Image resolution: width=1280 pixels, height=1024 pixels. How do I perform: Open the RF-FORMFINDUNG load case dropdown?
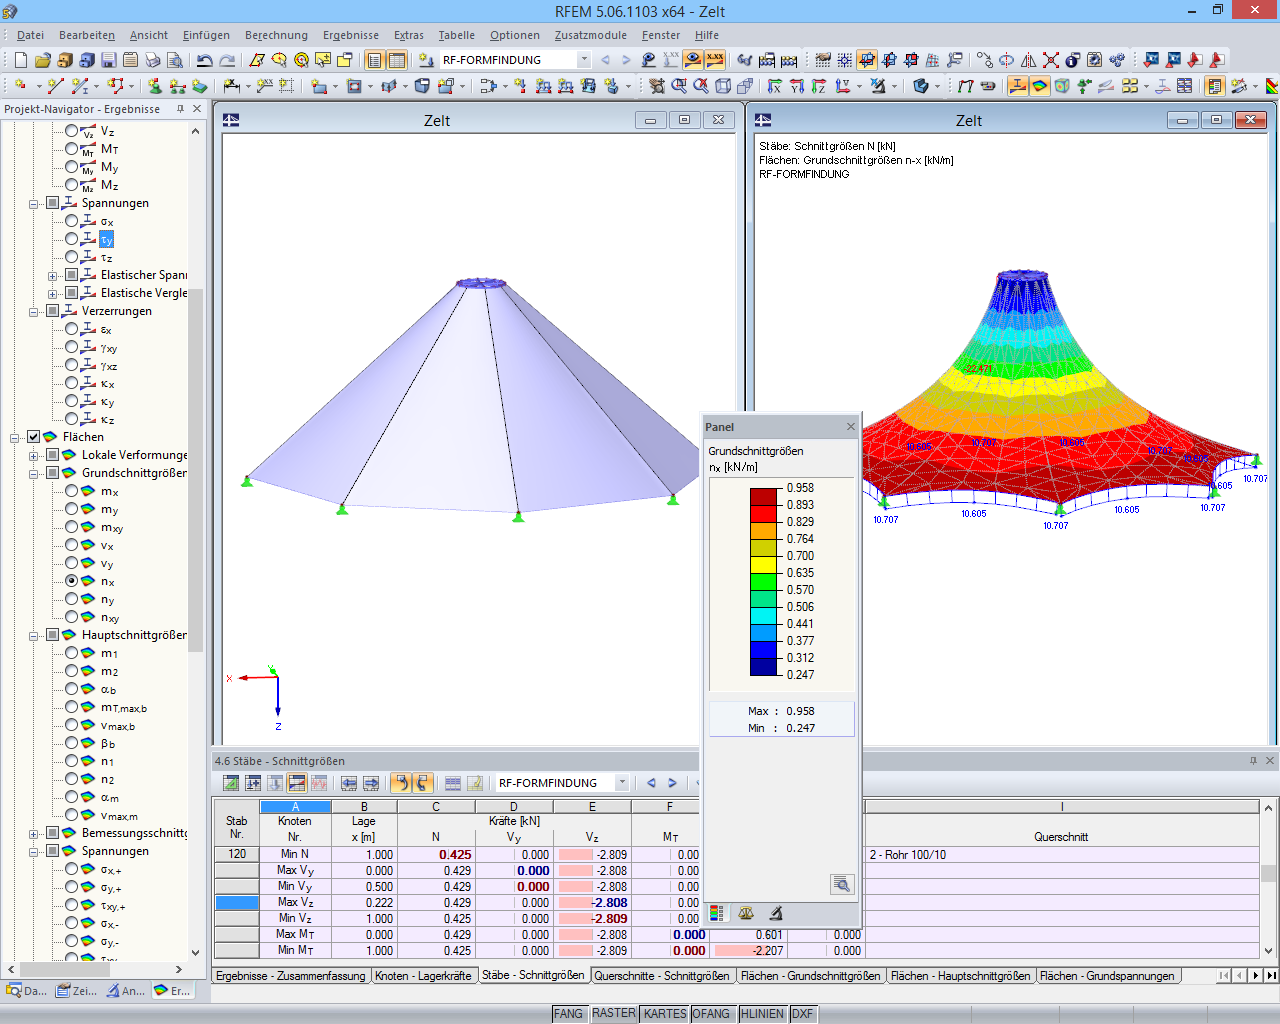(x=583, y=59)
